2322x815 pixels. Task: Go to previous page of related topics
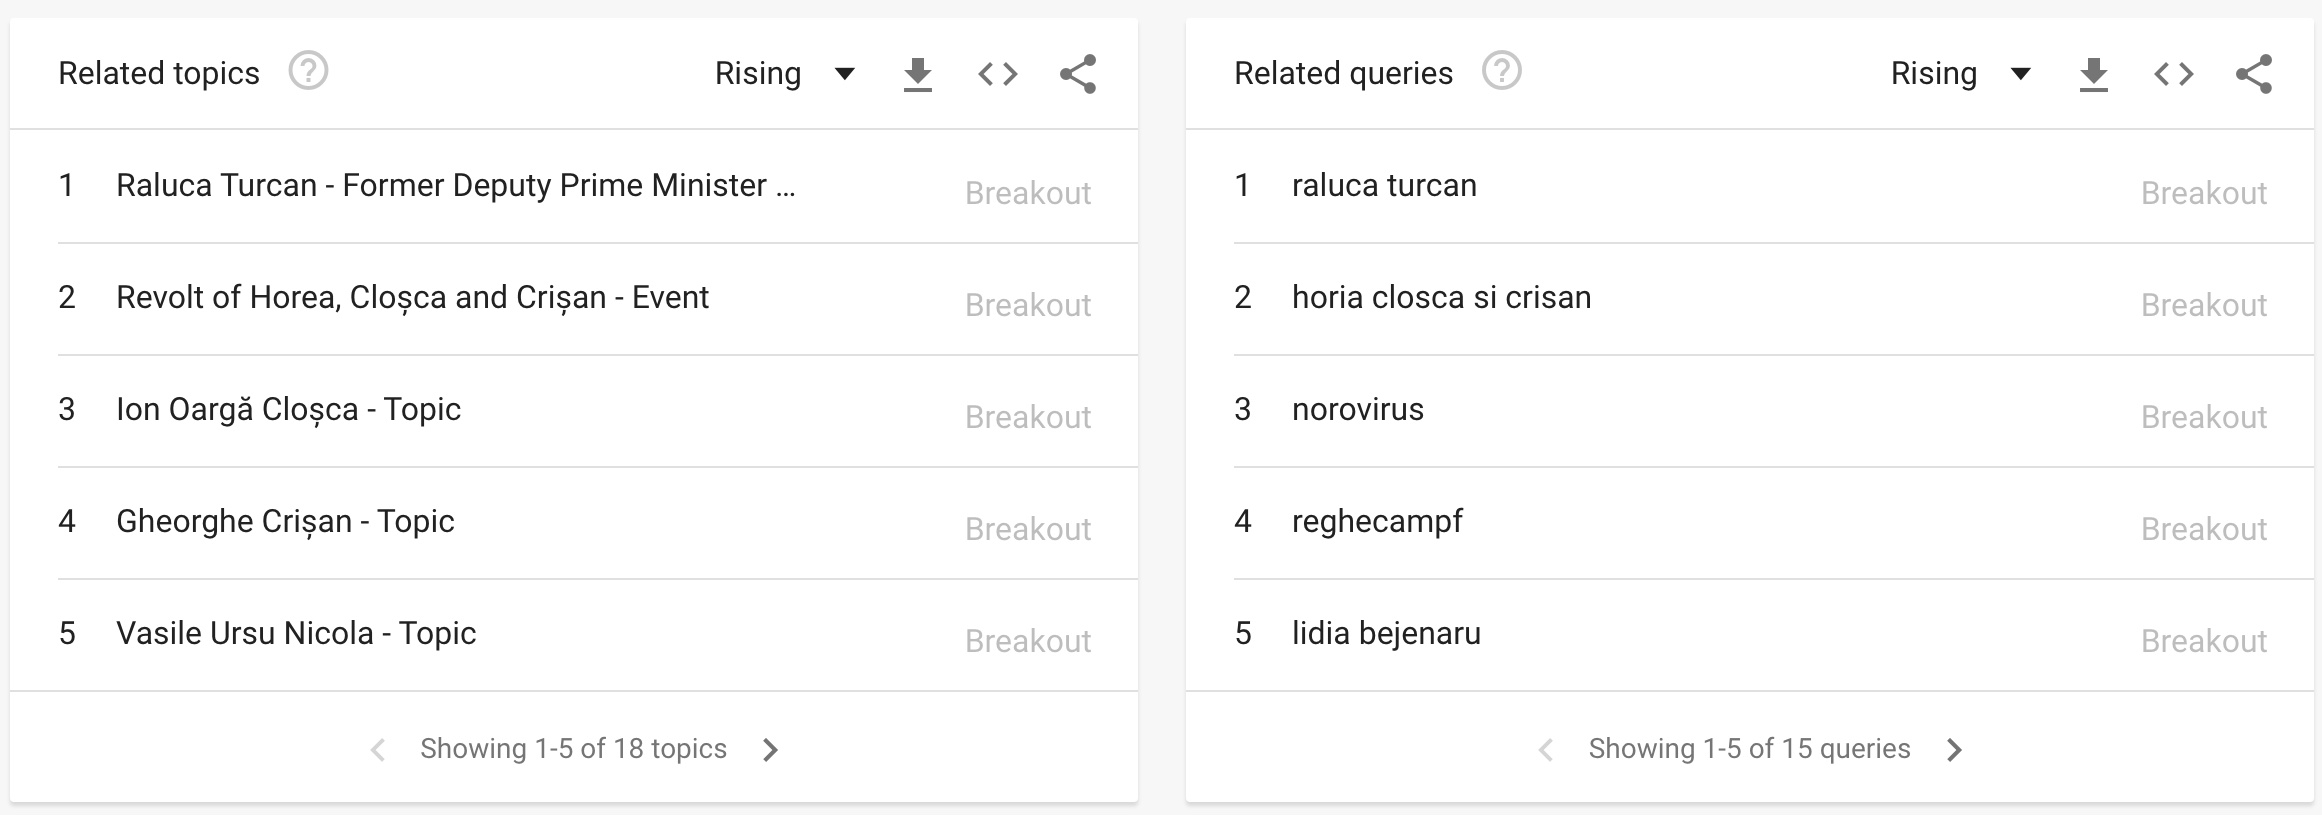click(x=378, y=749)
